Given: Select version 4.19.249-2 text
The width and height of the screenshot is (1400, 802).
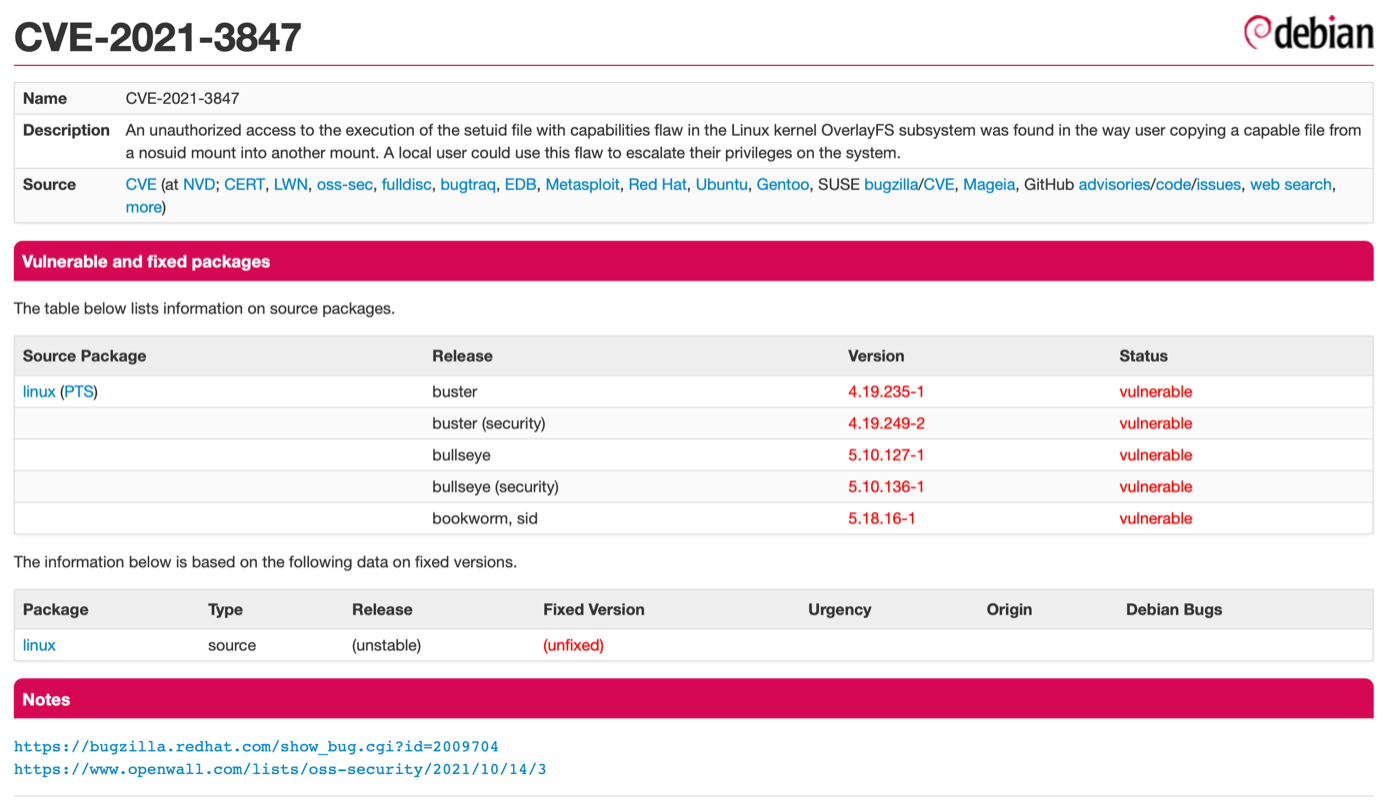Looking at the screenshot, I should [x=886, y=423].
